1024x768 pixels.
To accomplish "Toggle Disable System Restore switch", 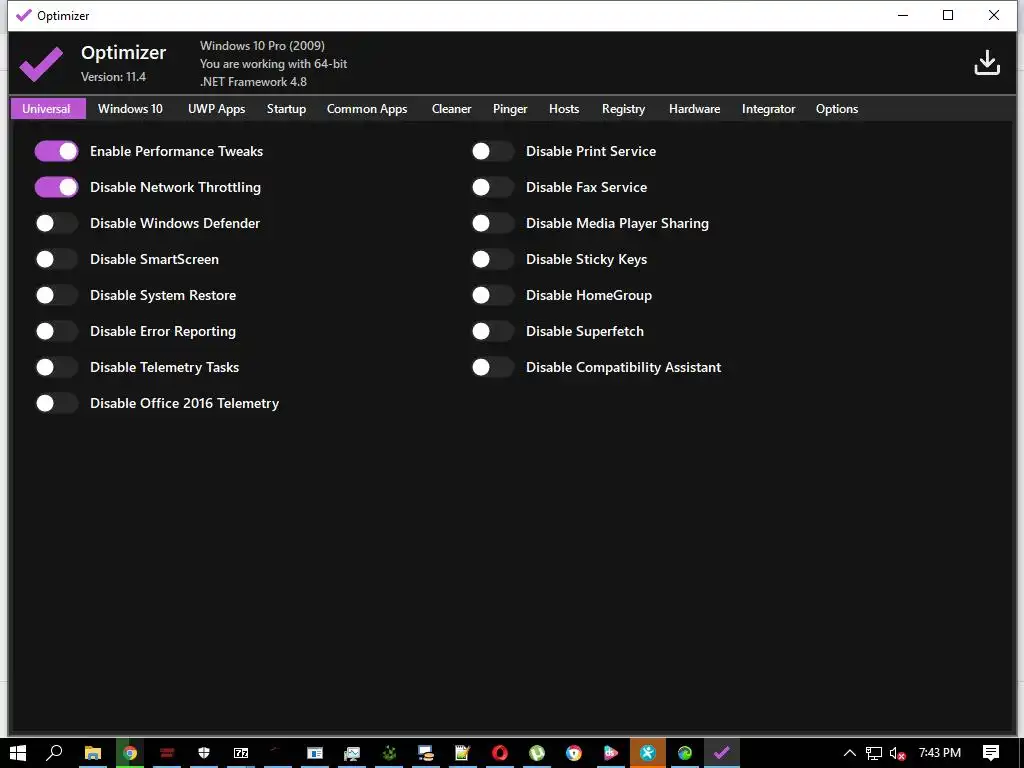I will pos(57,295).
